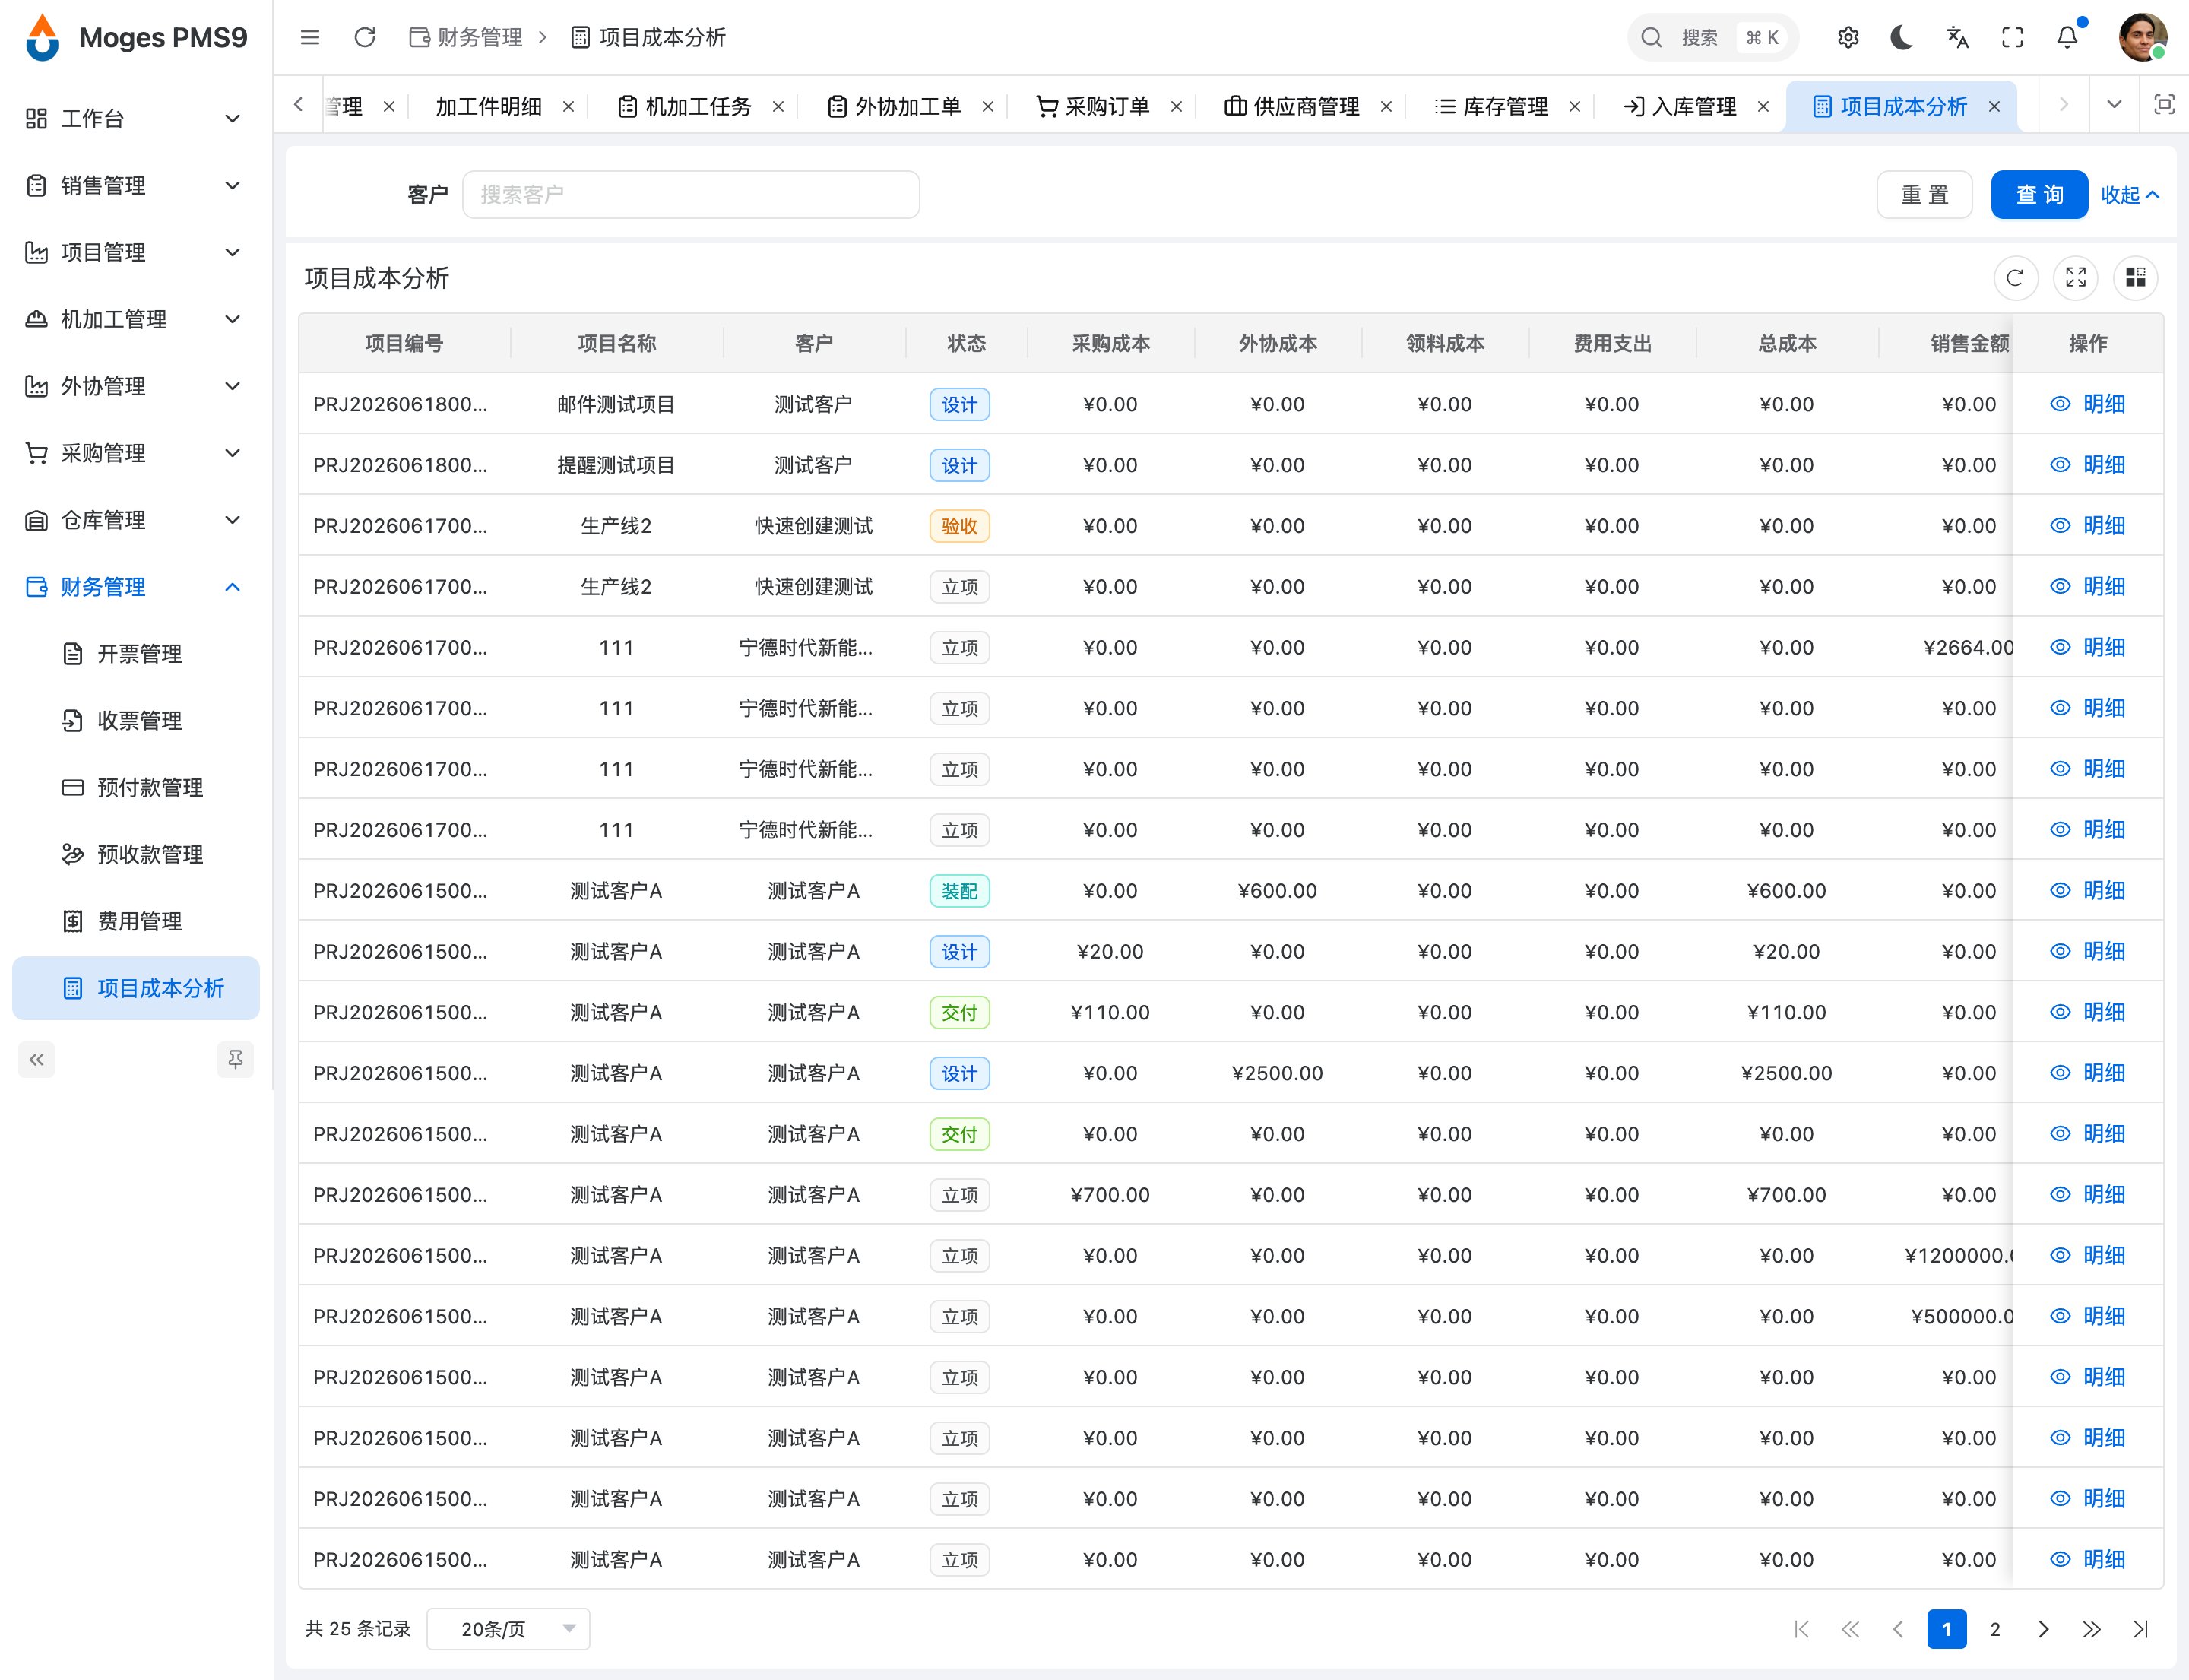Expand the 销售管理 sidebar menu
This screenshot has width=2189, height=1680.
[x=135, y=185]
